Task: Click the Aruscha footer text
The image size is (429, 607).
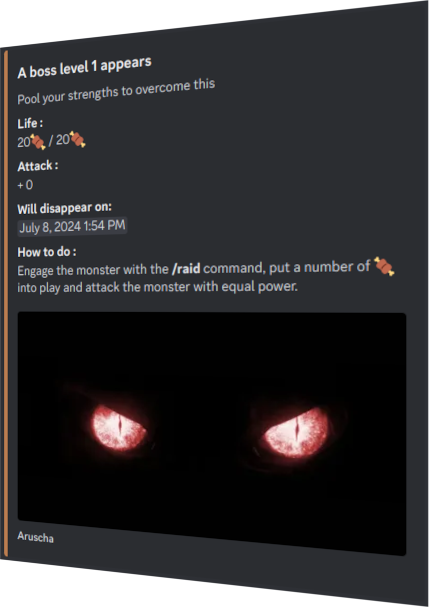Action: (x=35, y=537)
